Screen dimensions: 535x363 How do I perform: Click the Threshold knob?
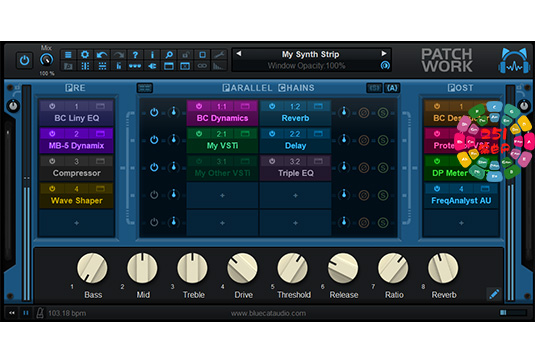tap(292, 268)
